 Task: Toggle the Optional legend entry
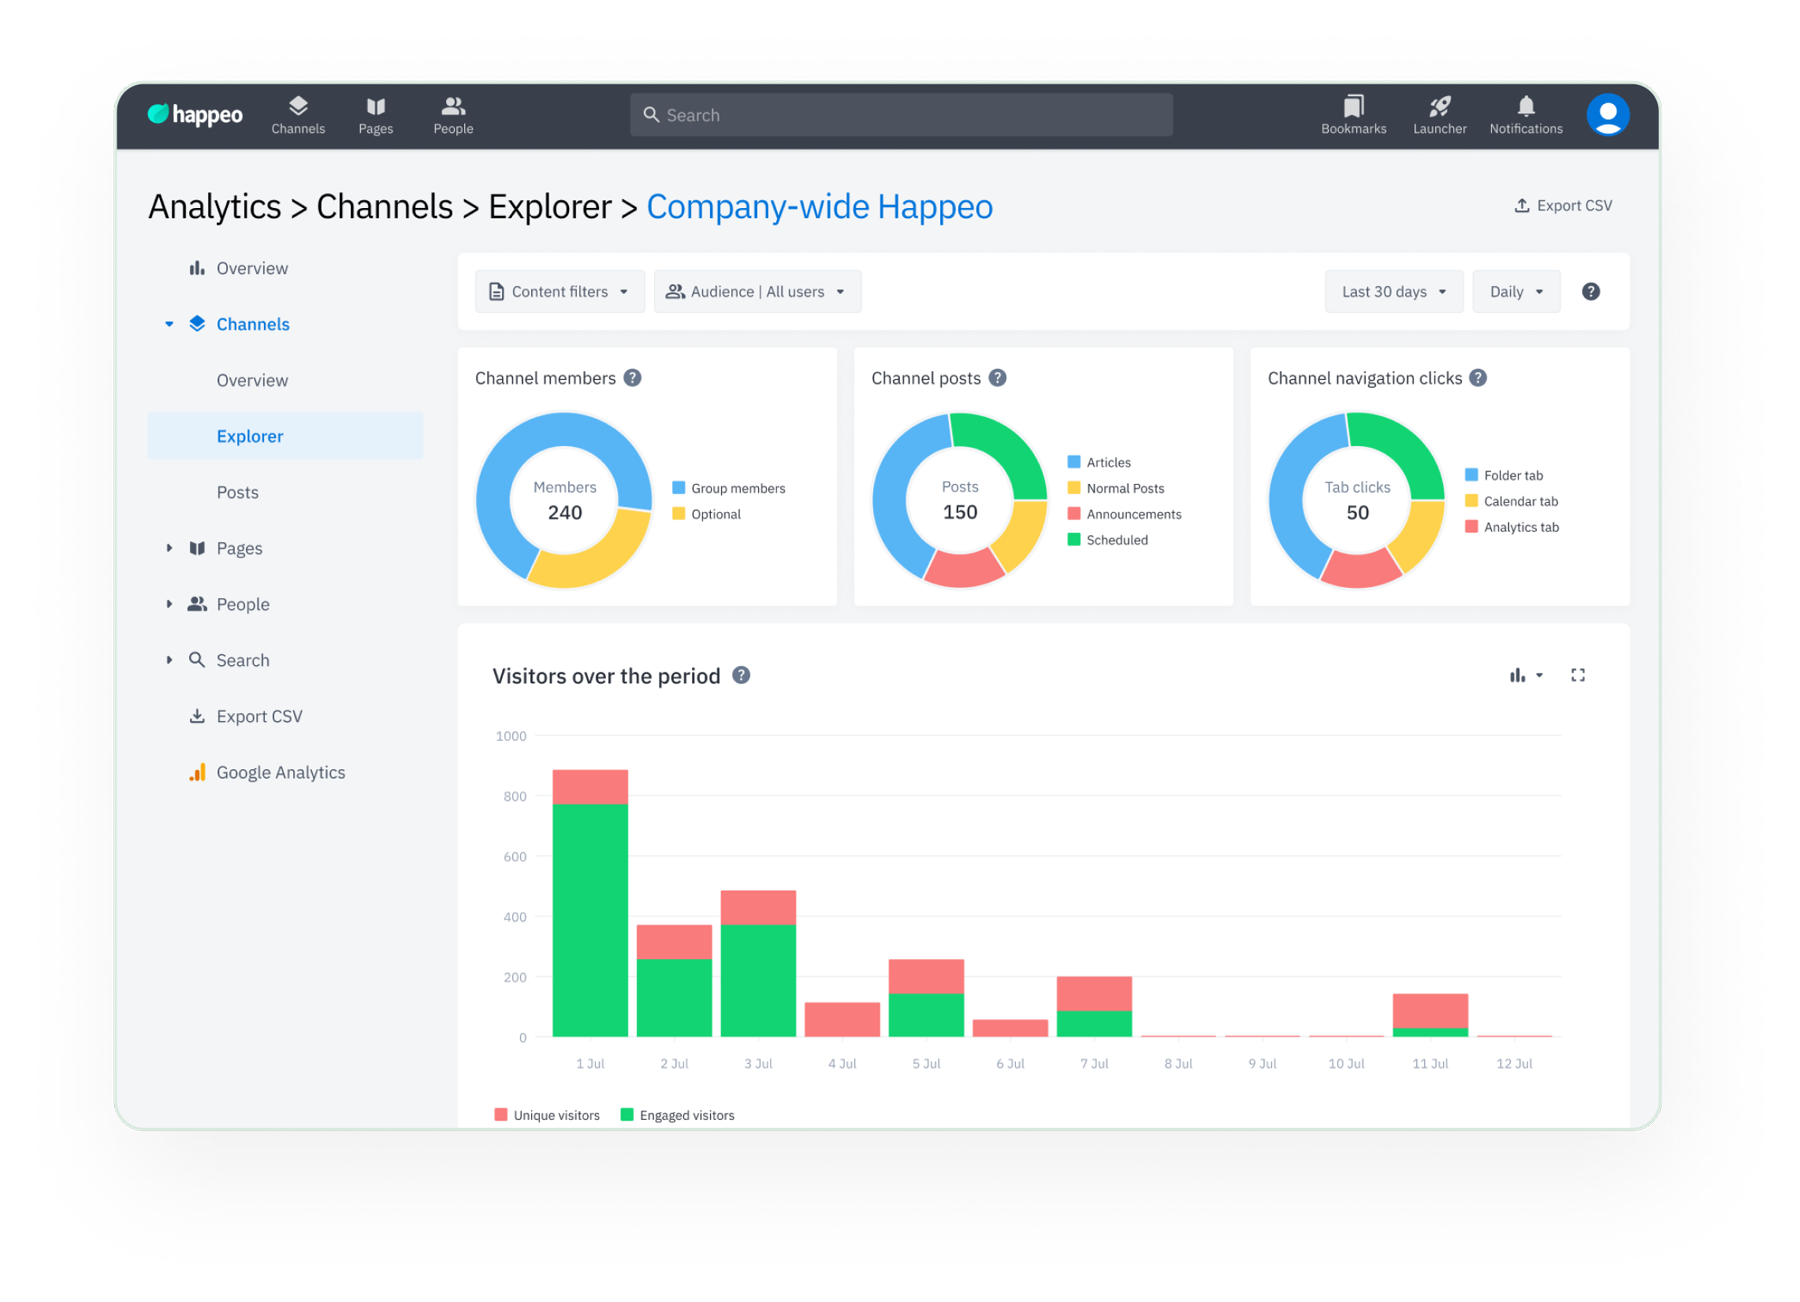(707, 514)
